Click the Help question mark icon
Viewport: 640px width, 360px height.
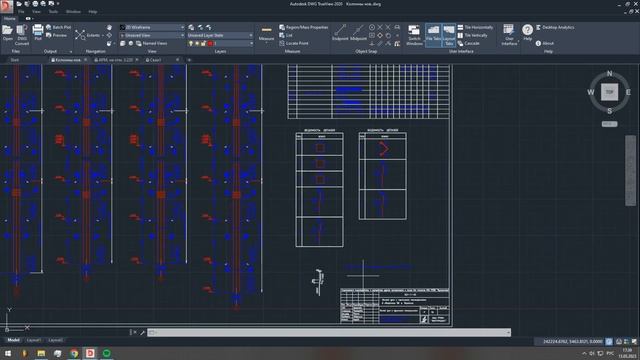pyautogui.click(x=527, y=30)
